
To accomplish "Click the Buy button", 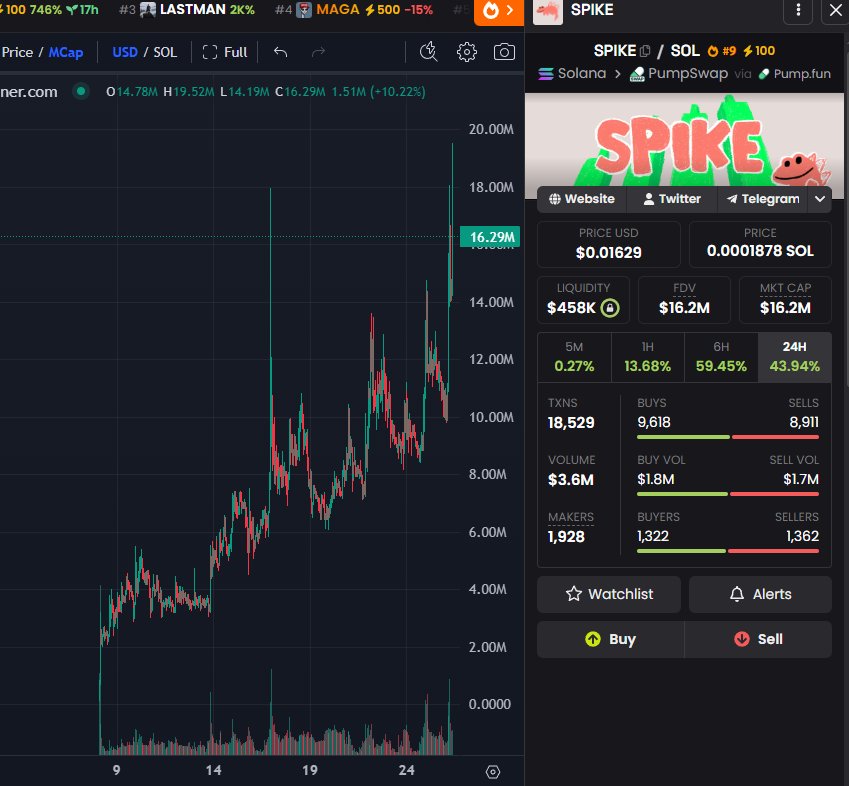I will [611, 639].
